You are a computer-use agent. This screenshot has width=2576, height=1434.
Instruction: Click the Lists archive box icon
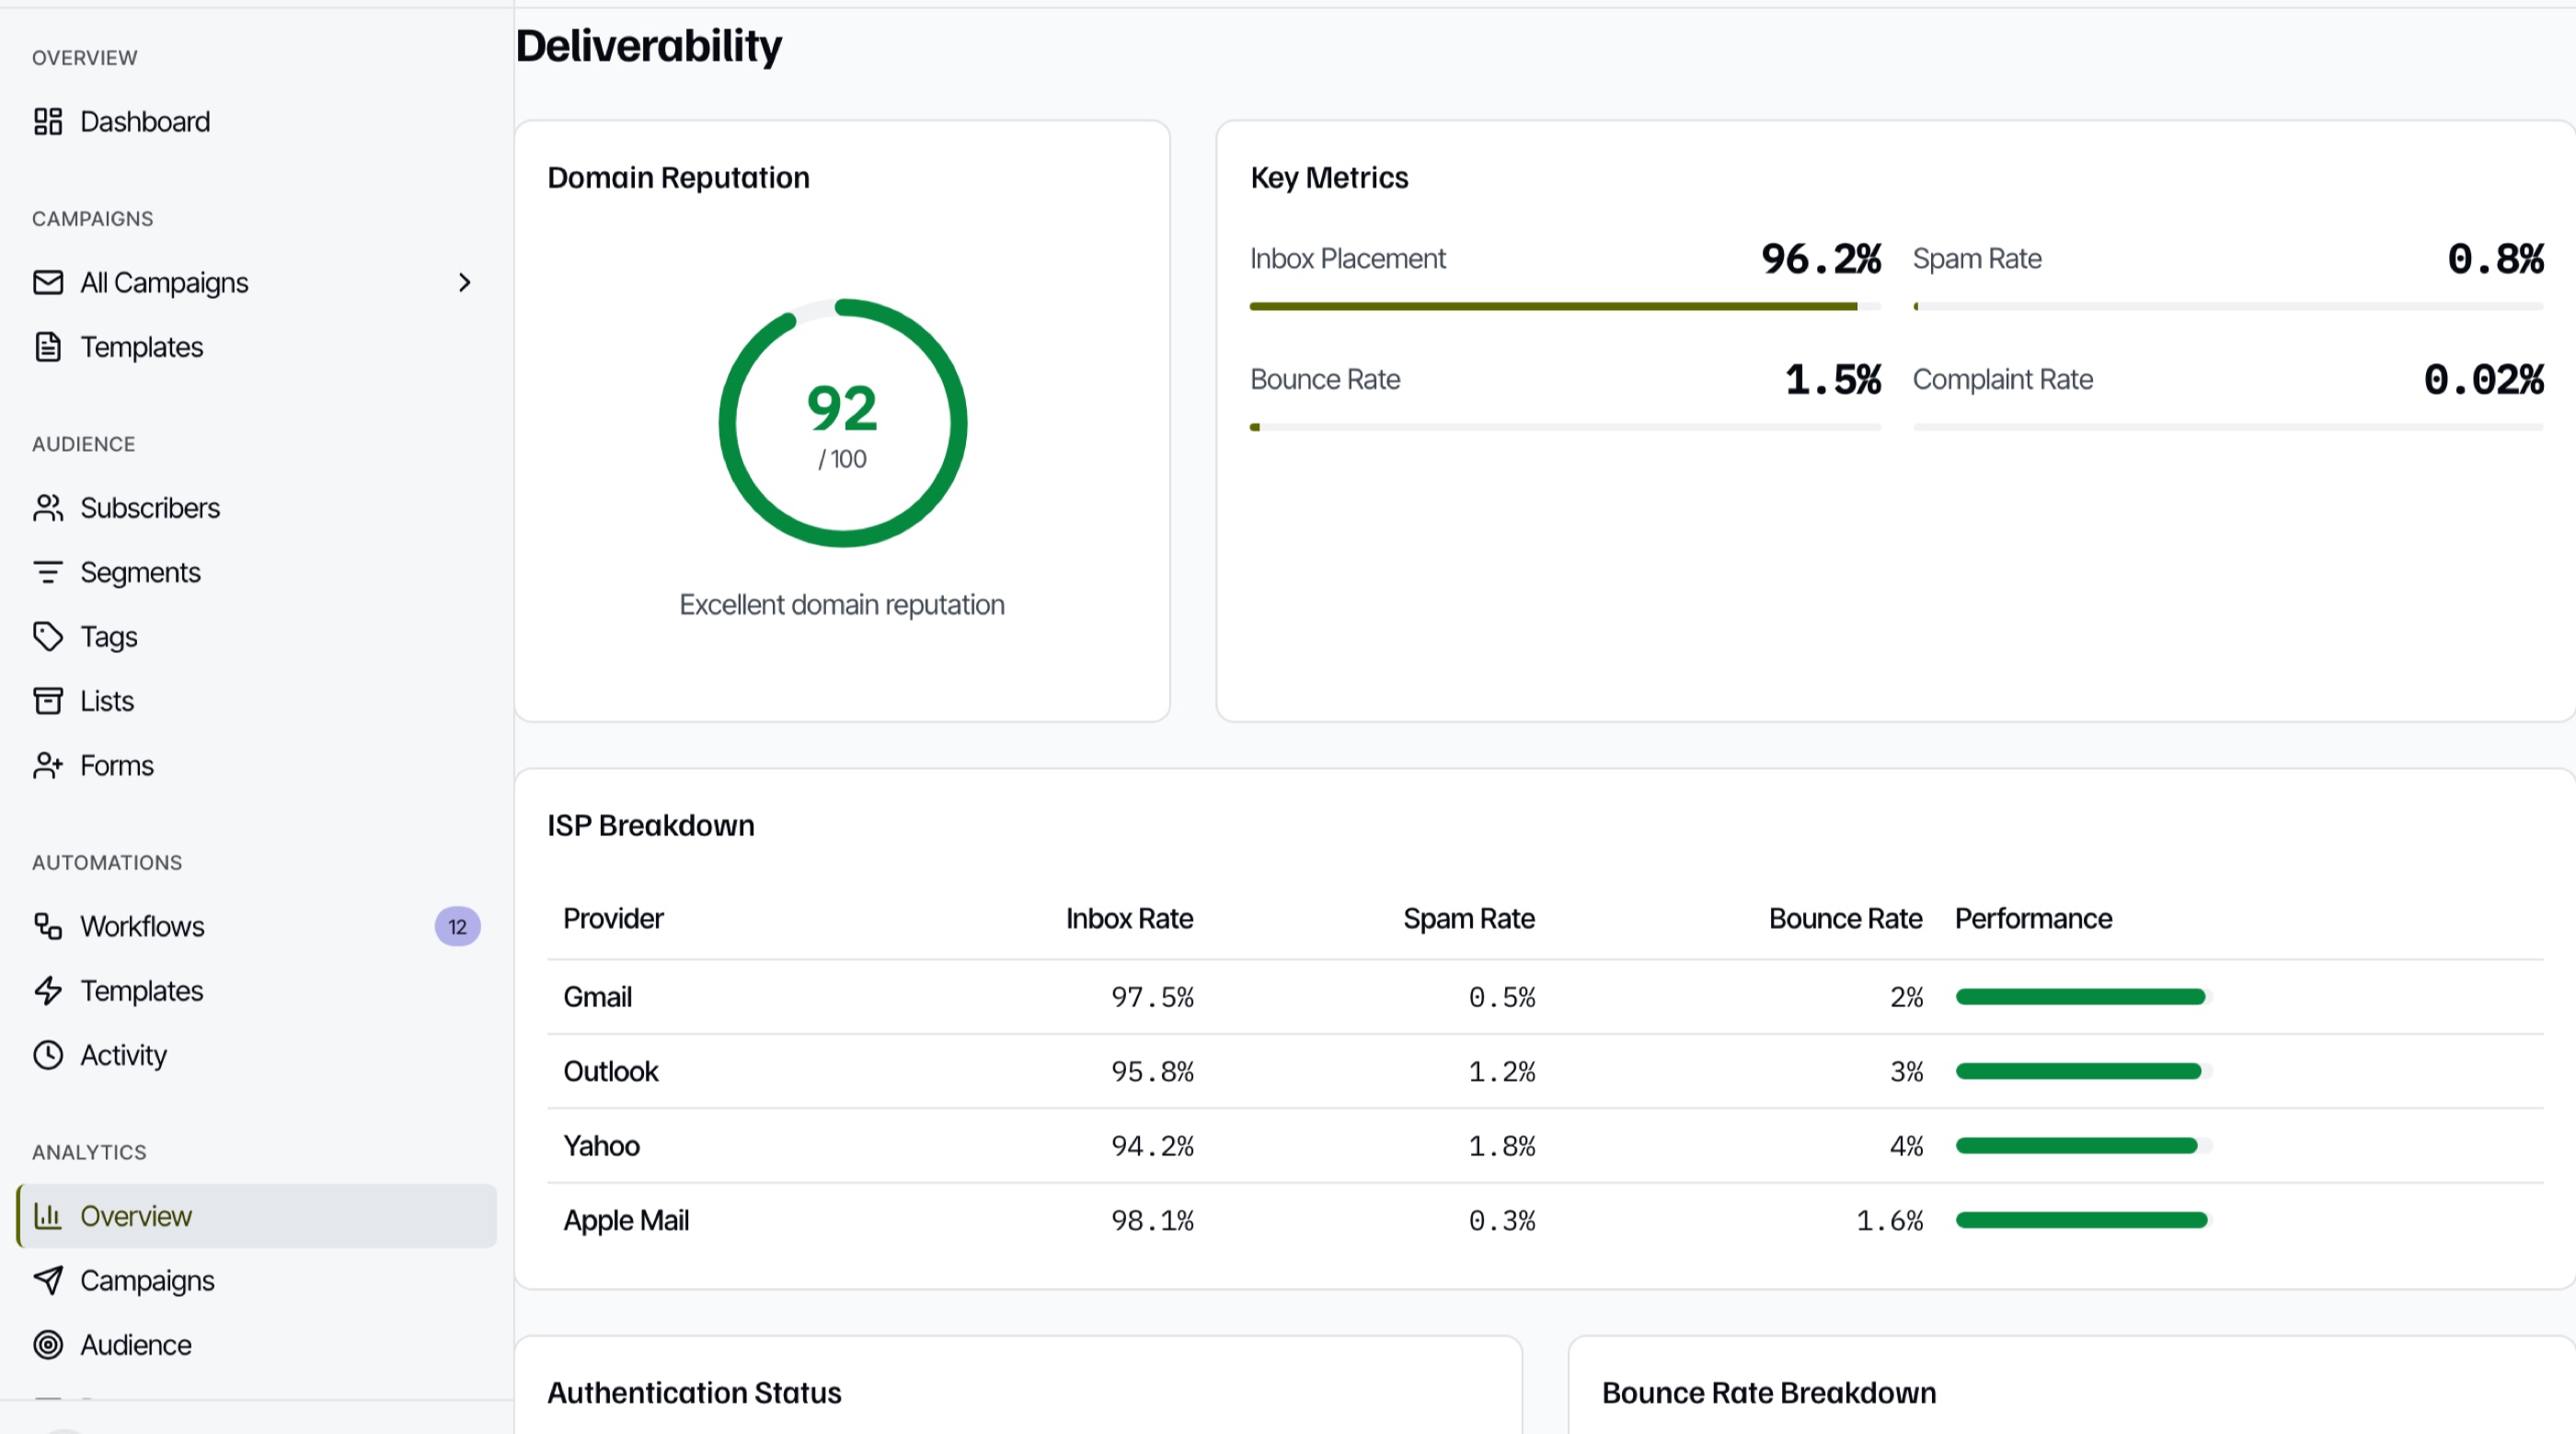pyautogui.click(x=48, y=701)
